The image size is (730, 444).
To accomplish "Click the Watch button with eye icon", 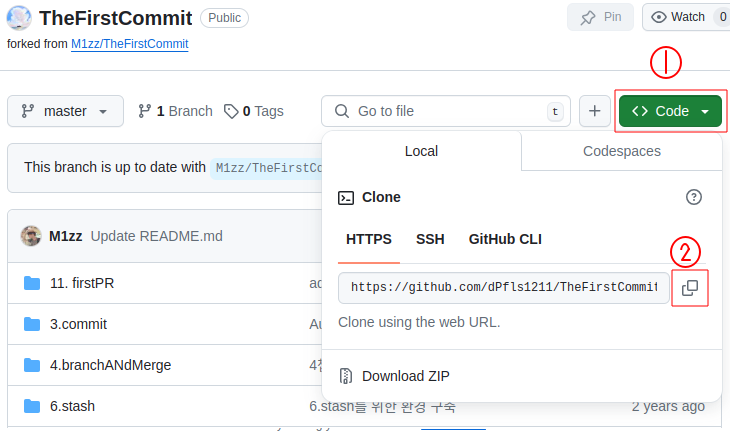I will [x=686, y=17].
